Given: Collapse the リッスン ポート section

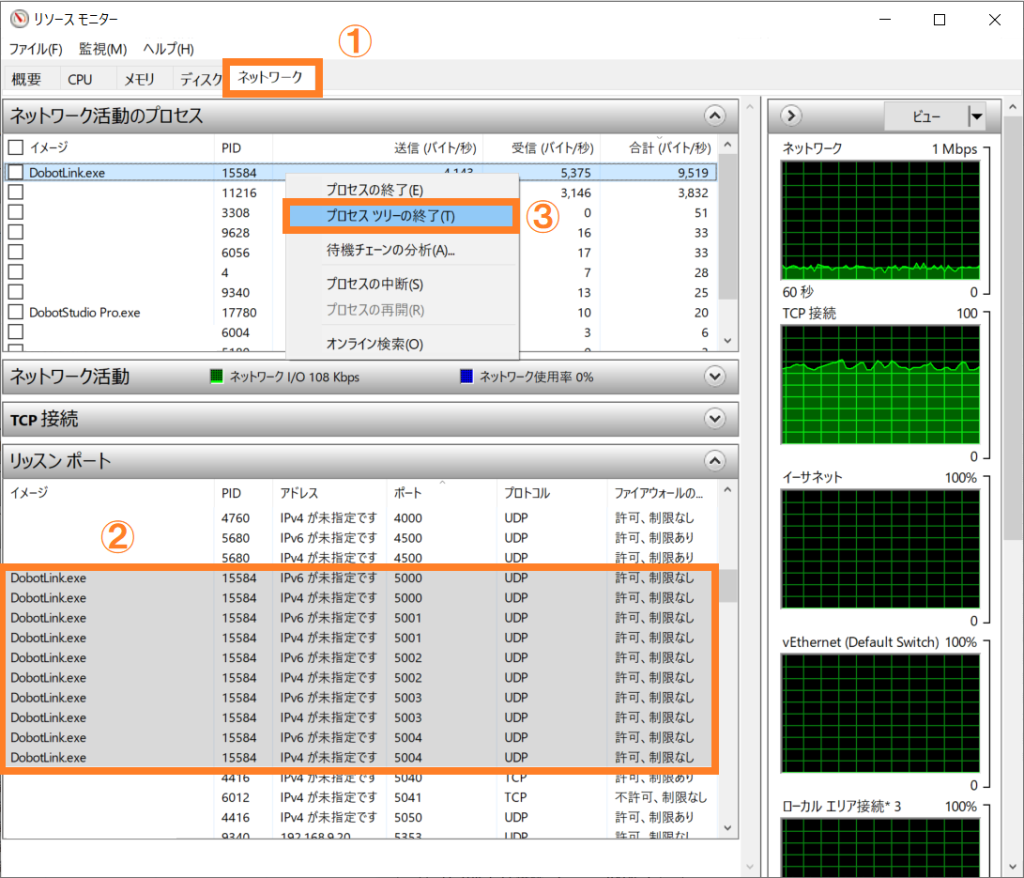Looking at the screenshot, I should click(714, 461).
